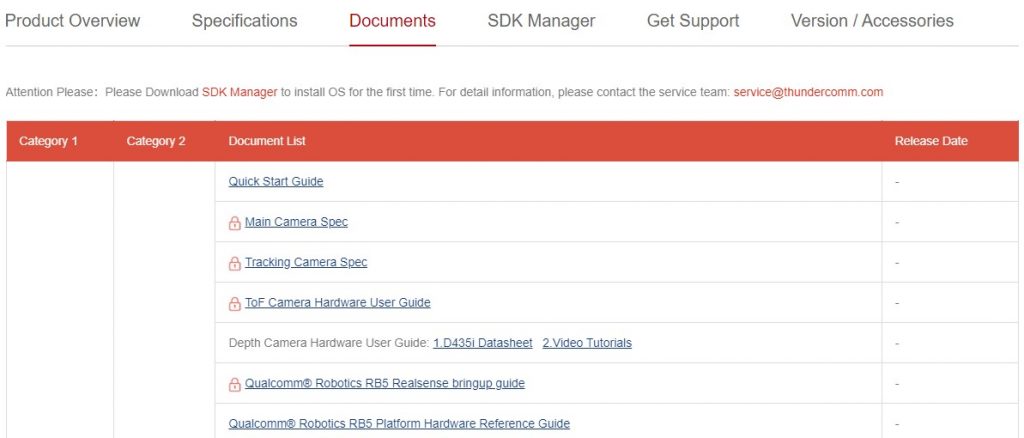The height and width of the screenshot is (438, 1024).
Task: Open the 1.D435i Datasheet link
Action: point(483,343)
